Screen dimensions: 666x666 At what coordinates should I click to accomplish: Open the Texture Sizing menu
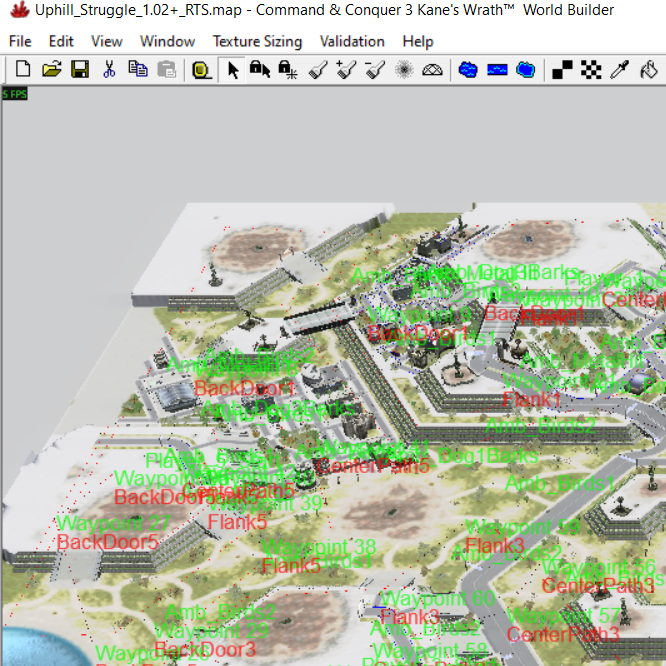[x=257, y=41]
